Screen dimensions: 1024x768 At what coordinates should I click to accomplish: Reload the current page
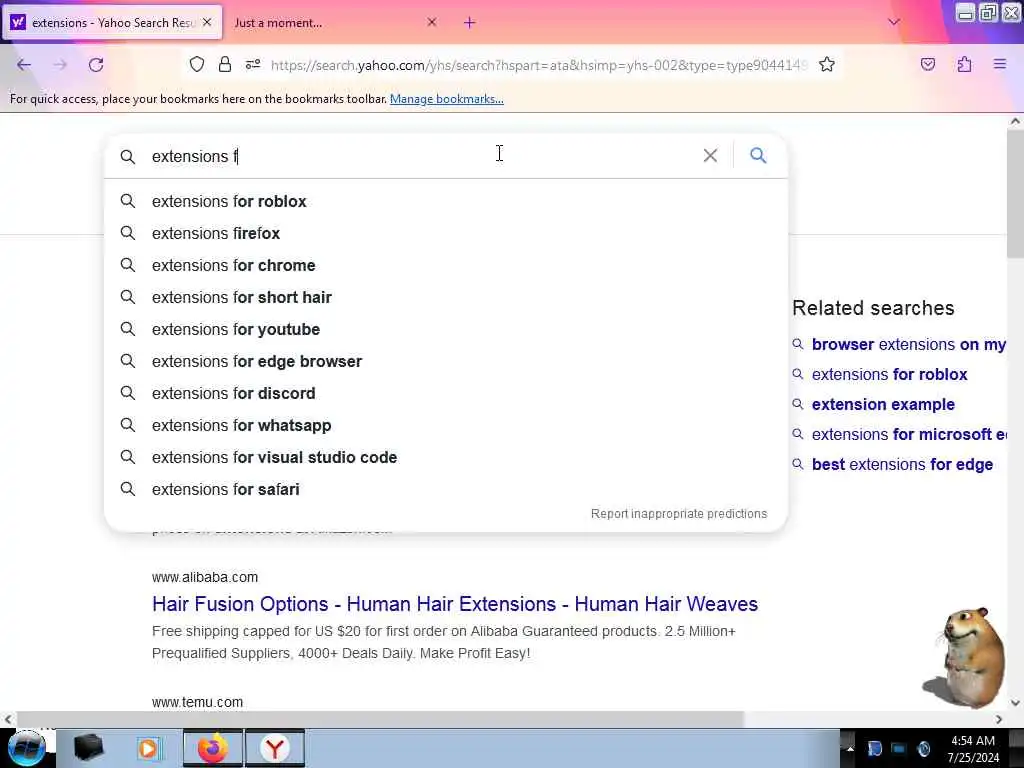(96, 65)
